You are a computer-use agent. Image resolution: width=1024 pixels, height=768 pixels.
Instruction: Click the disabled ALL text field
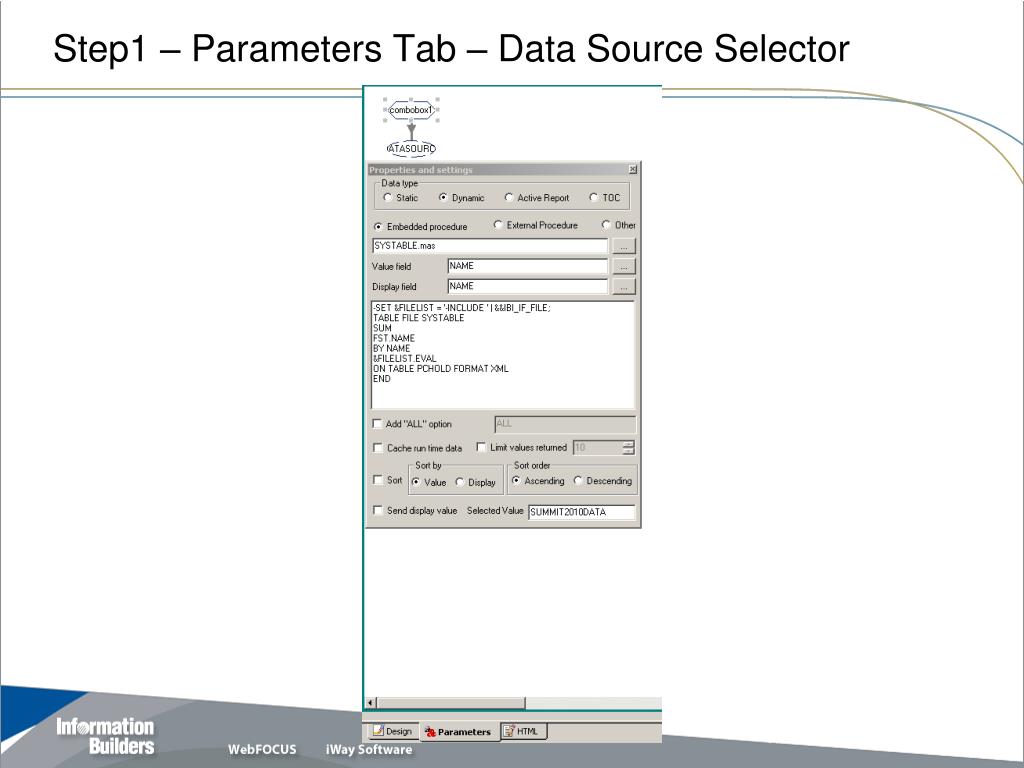565,424
